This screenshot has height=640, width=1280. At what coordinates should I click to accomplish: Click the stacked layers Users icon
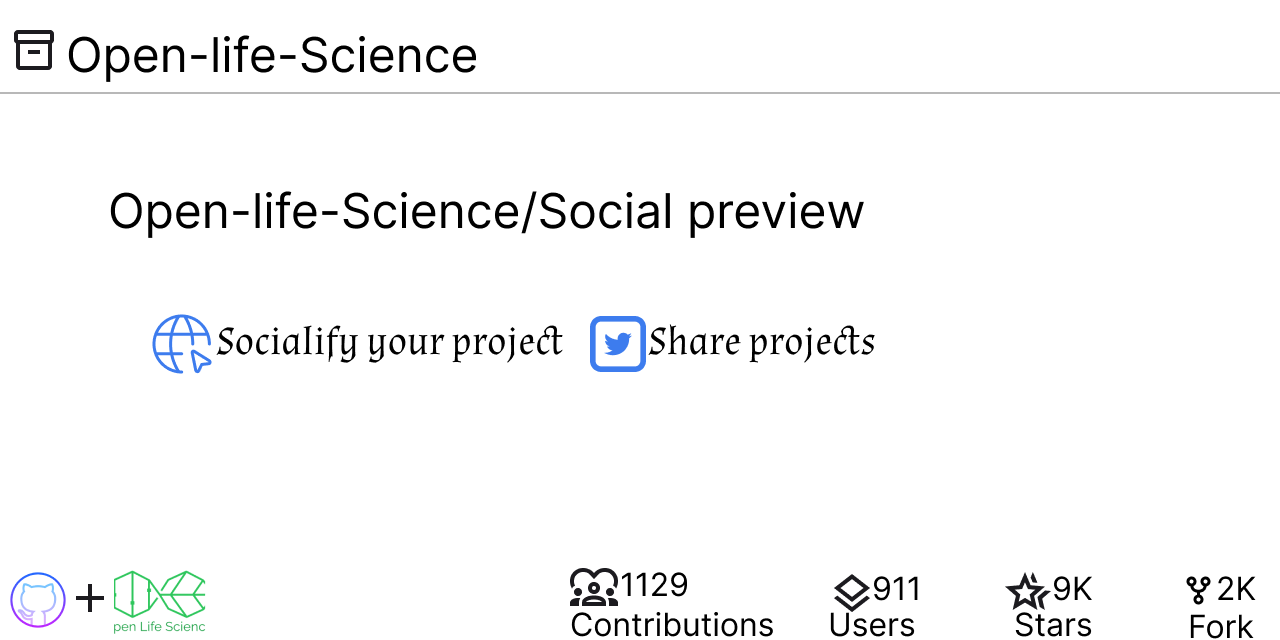point(851,592)
